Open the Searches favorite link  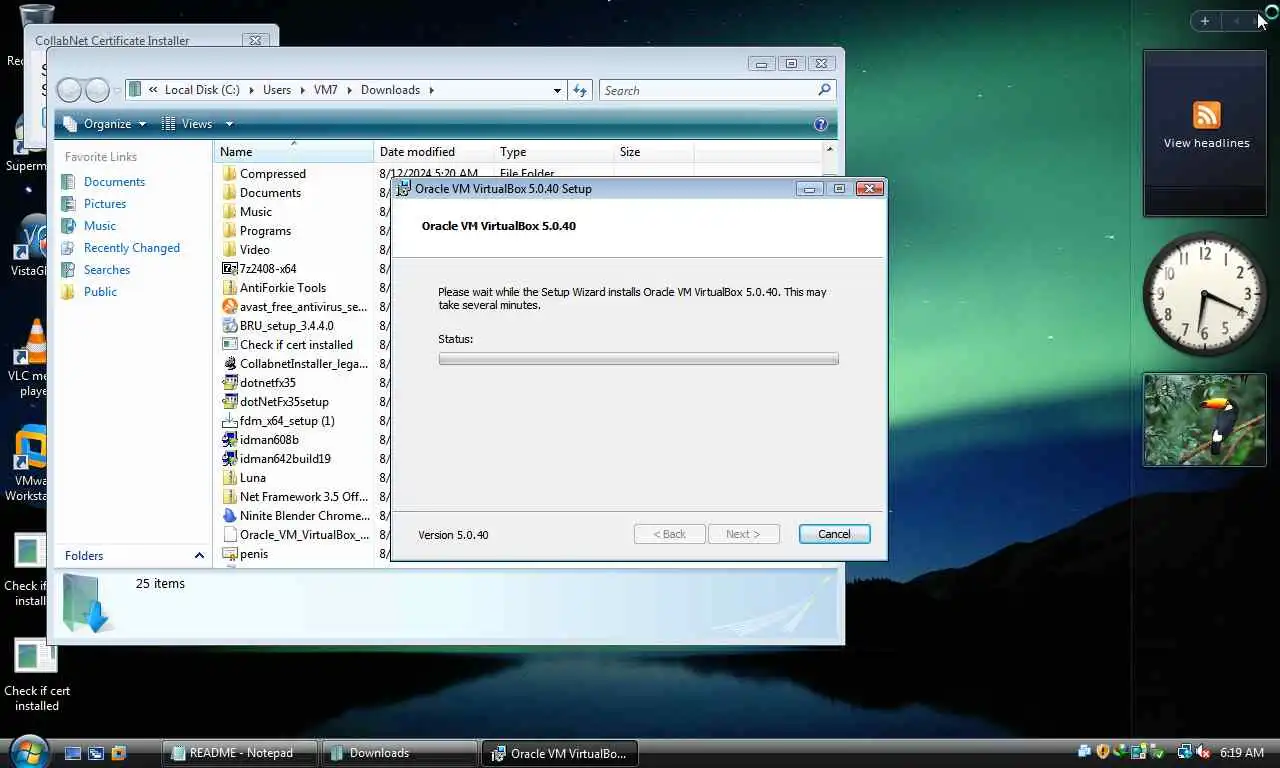107,270
